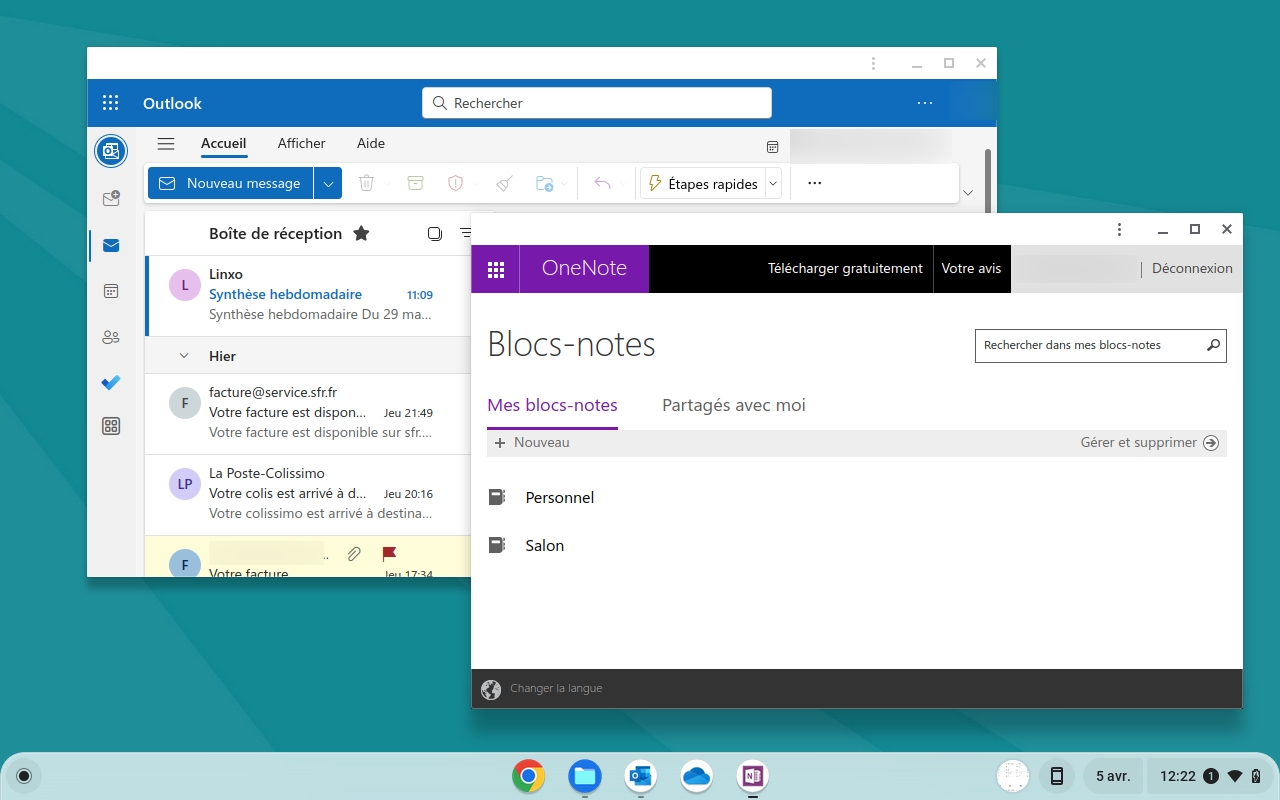
Task: Toggle the select-all messages checkbox icon
Action: tap(434, 233)
